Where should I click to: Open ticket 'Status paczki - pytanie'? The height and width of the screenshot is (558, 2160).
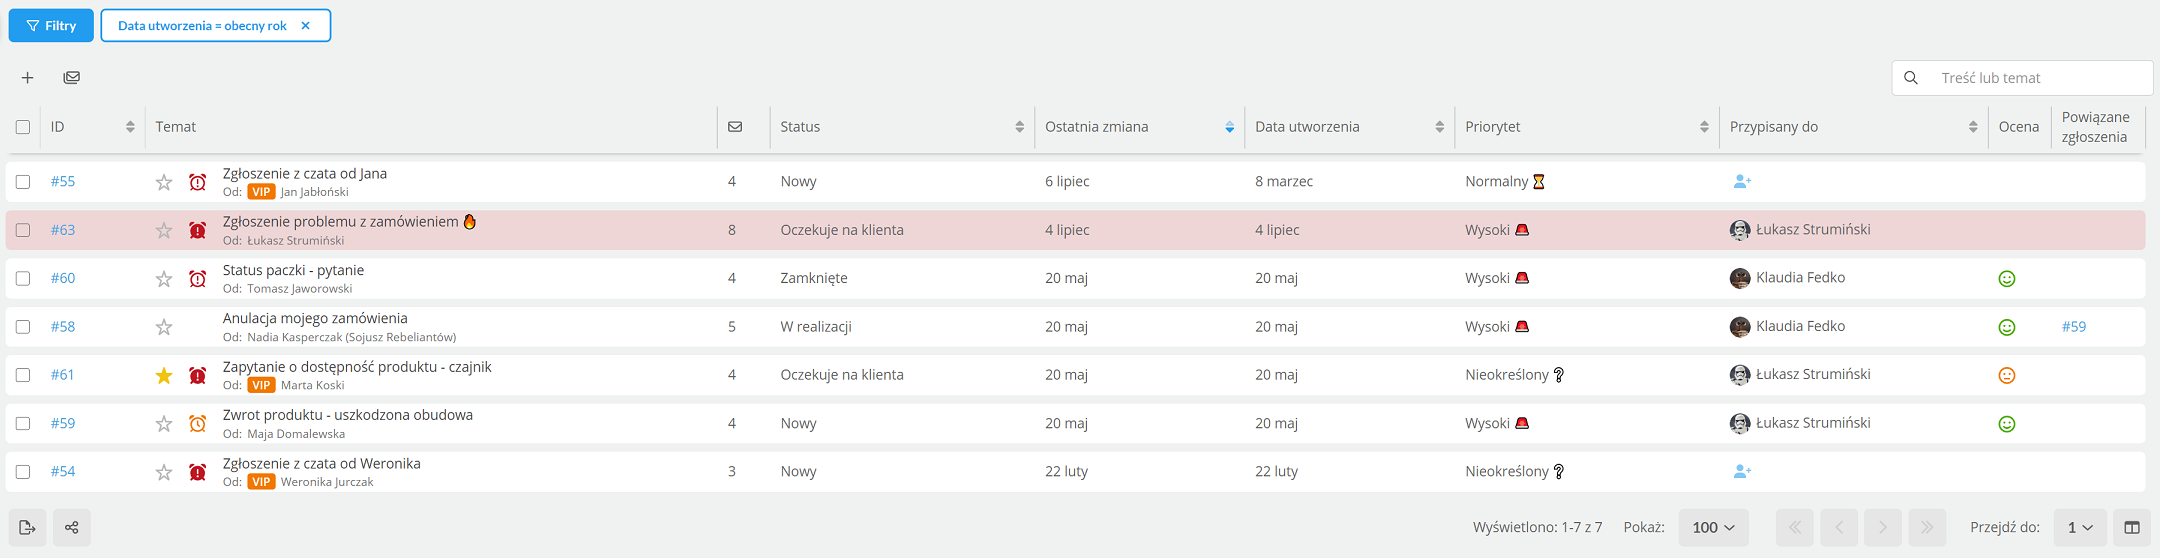293,270
